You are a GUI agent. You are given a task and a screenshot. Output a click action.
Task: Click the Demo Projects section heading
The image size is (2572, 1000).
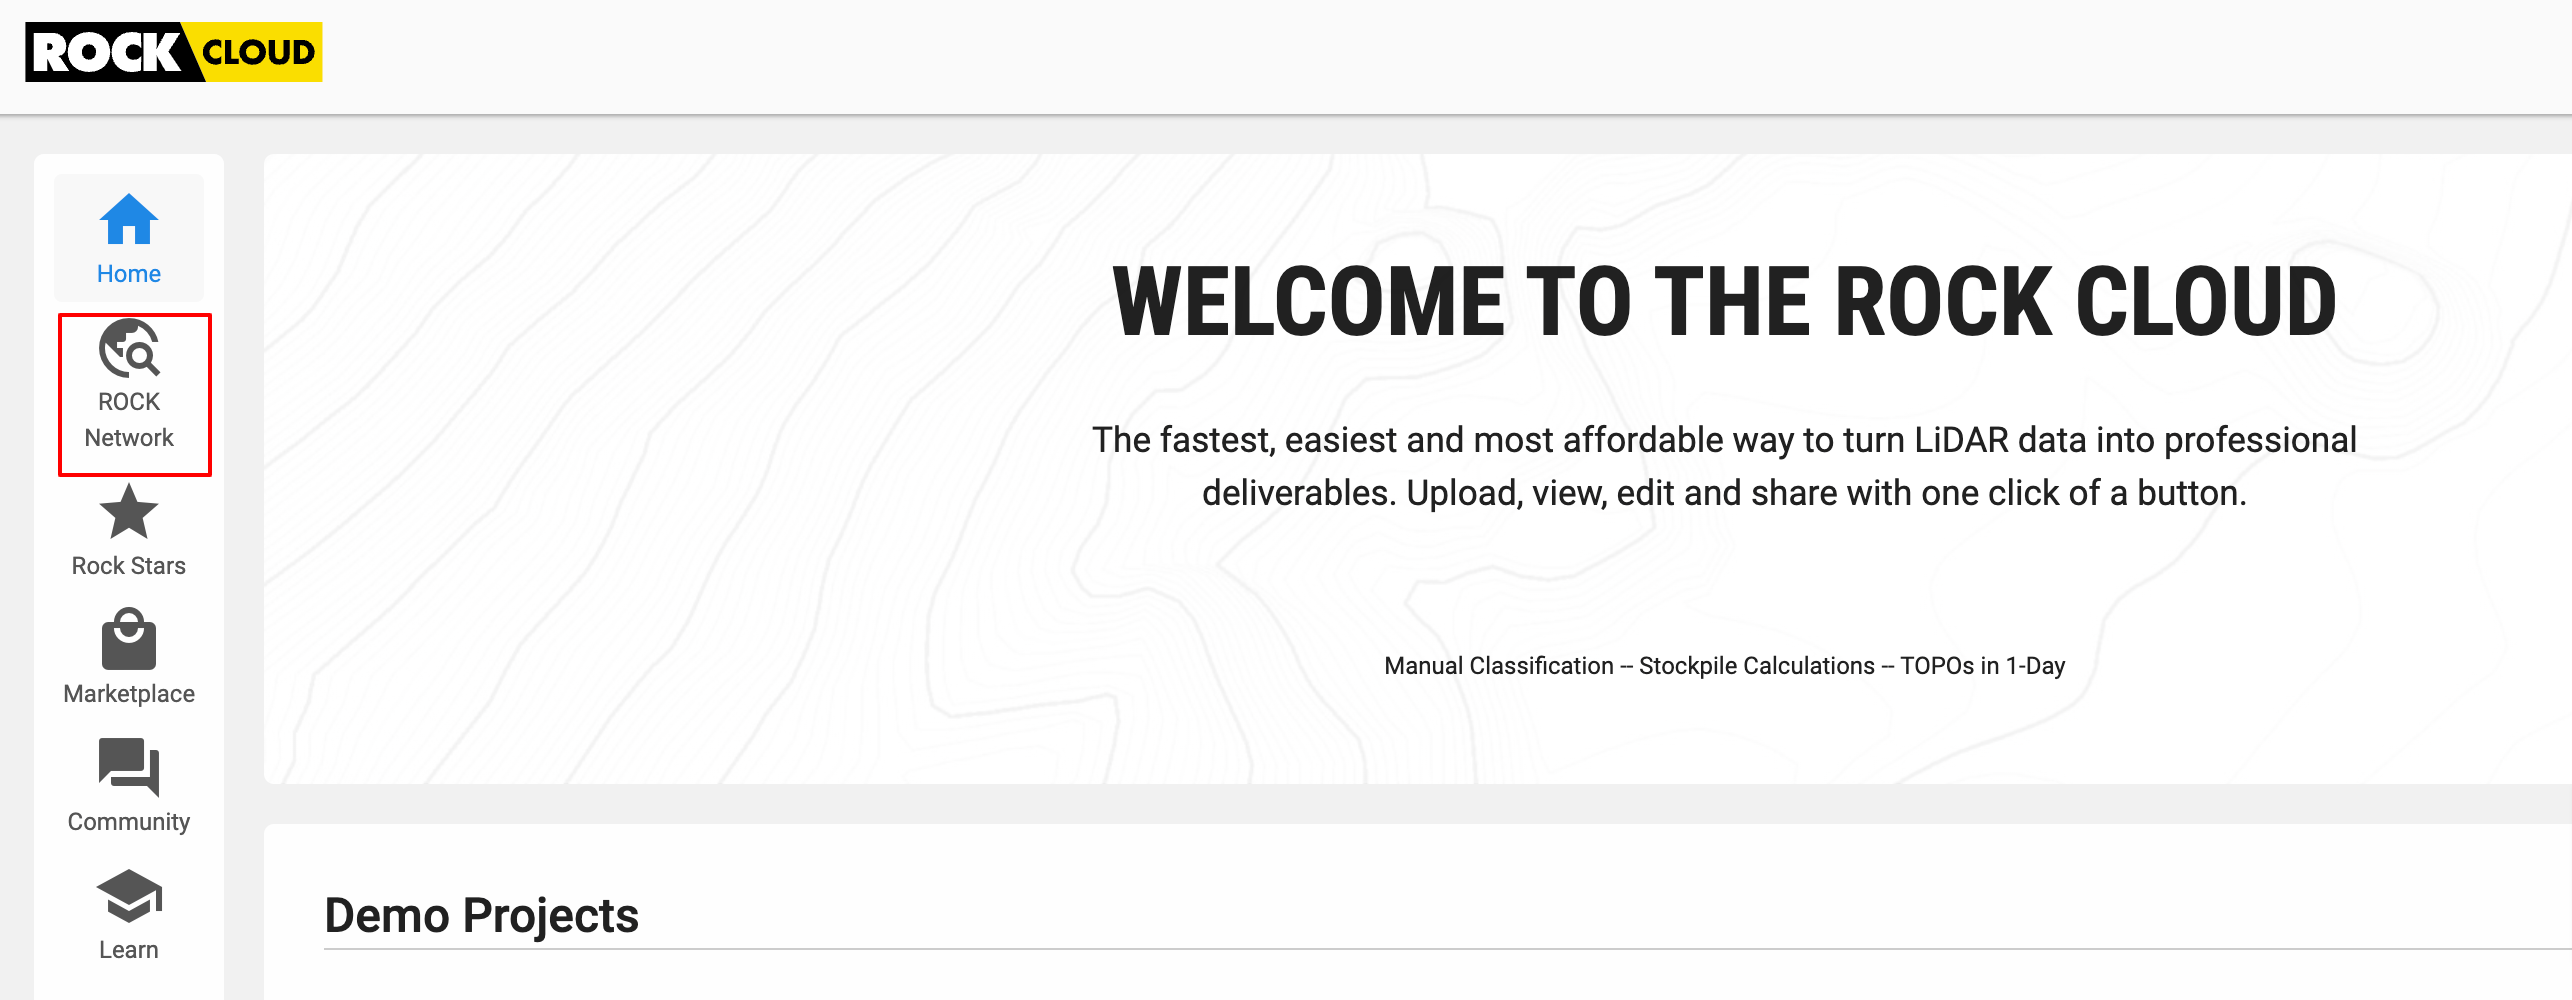coord(482,915)
